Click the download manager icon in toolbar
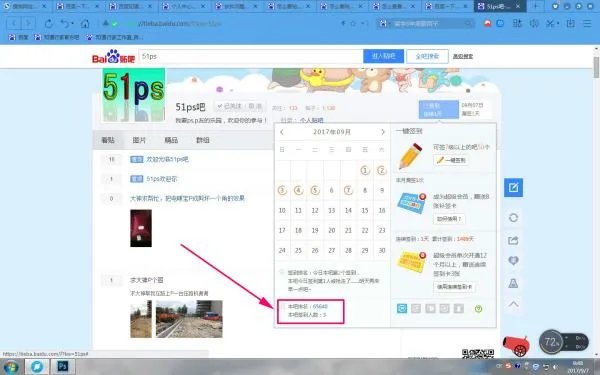The width and height of the screenshot is (600, 375). tap(571, 24)
